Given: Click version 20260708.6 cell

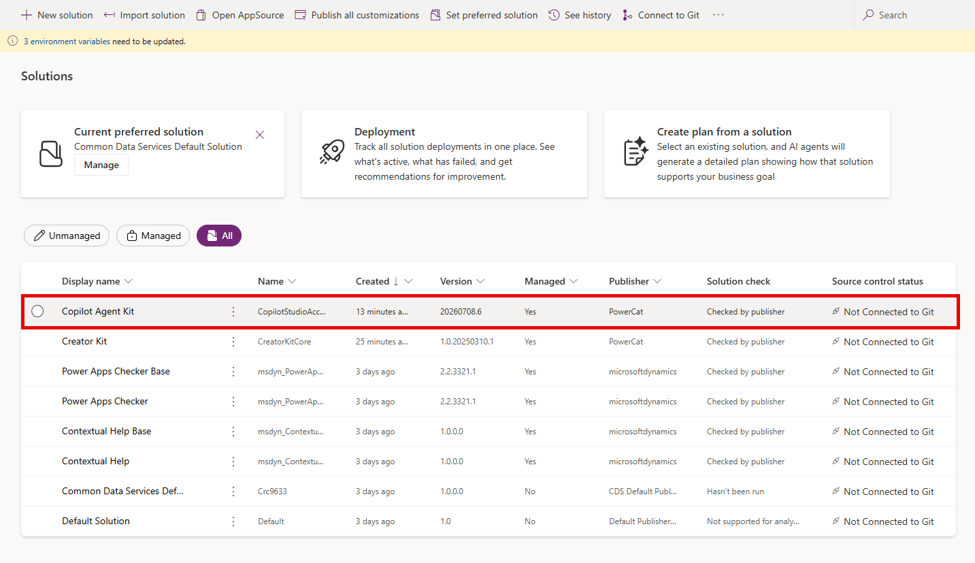Looking at the screenshot, I should coord(461,312).
